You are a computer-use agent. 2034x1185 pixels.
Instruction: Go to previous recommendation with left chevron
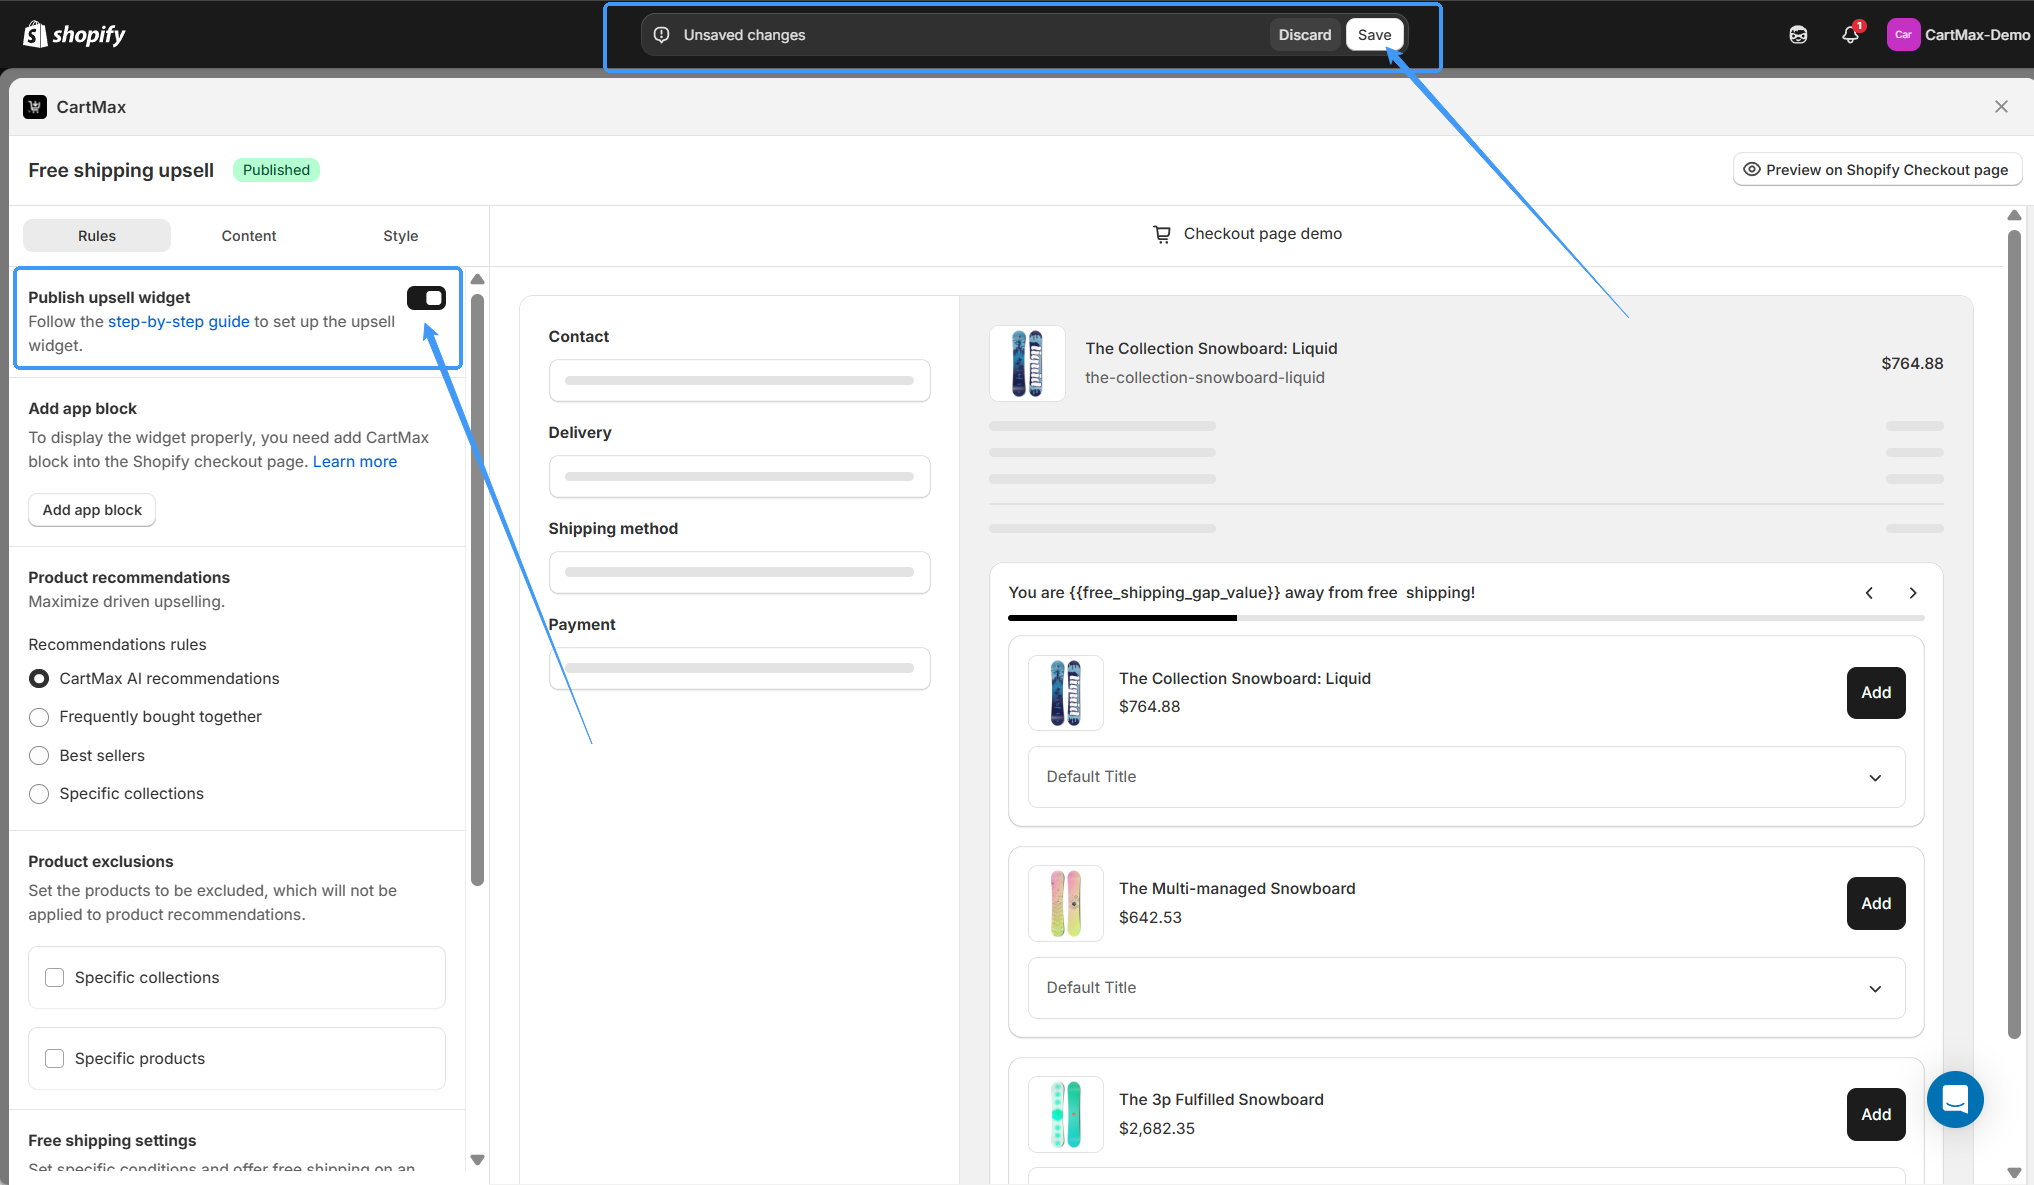pyautogui.click(x=1869, y=593)
